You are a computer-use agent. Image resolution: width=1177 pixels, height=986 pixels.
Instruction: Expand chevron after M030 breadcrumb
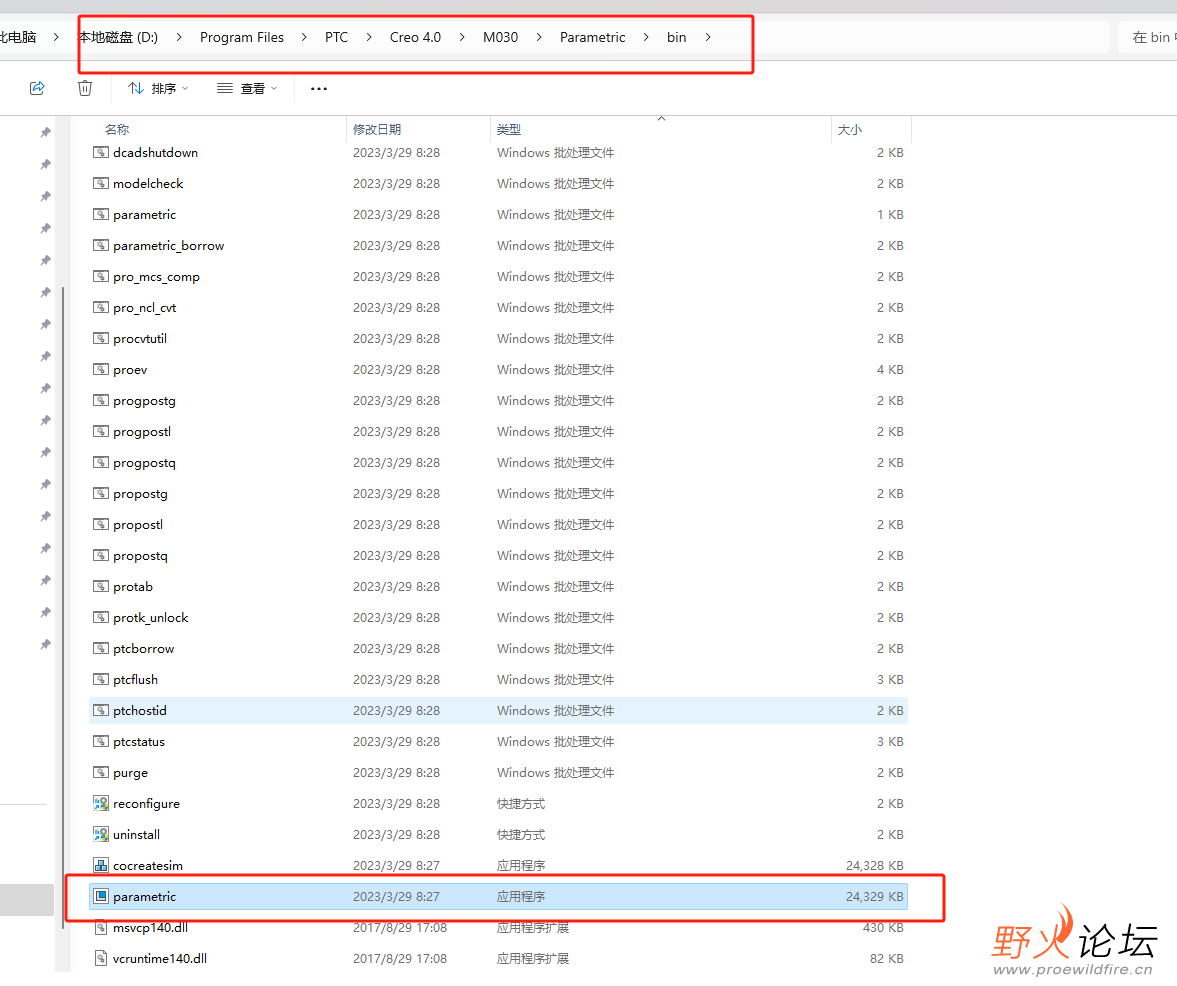click(539, 38)
